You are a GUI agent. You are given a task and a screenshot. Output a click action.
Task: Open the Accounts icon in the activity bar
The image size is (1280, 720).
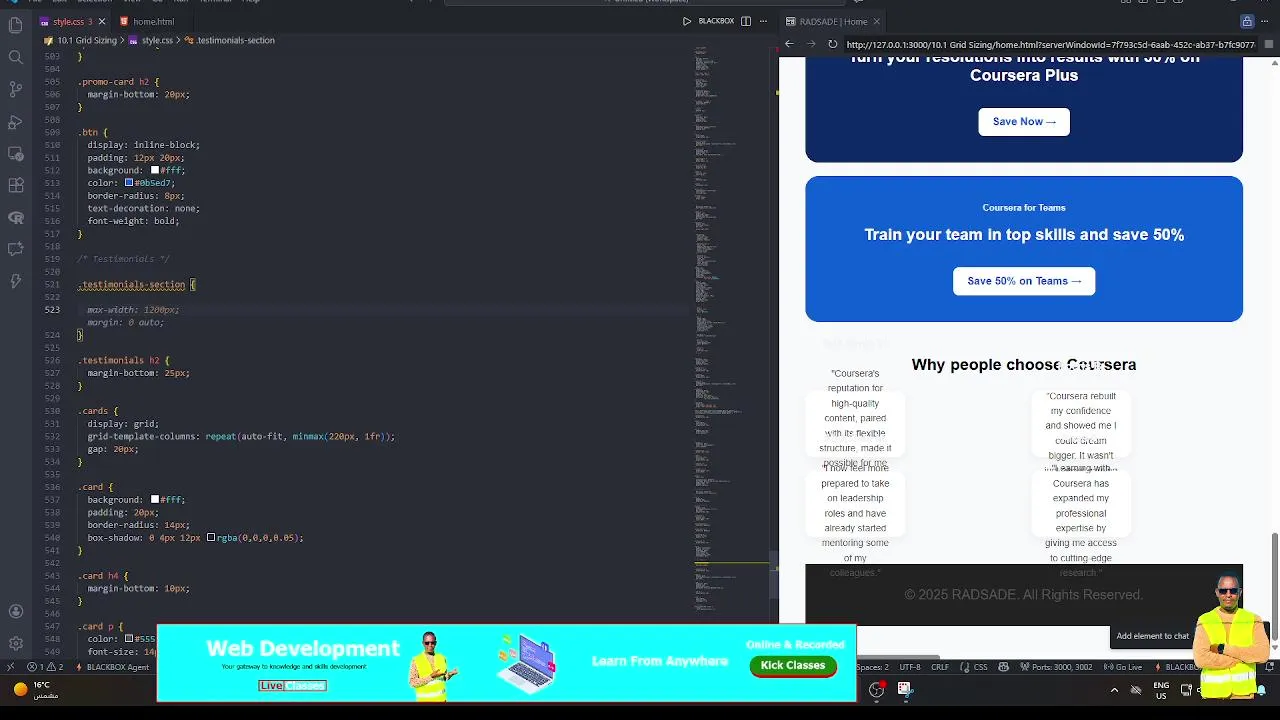click(x=15, y=611)
